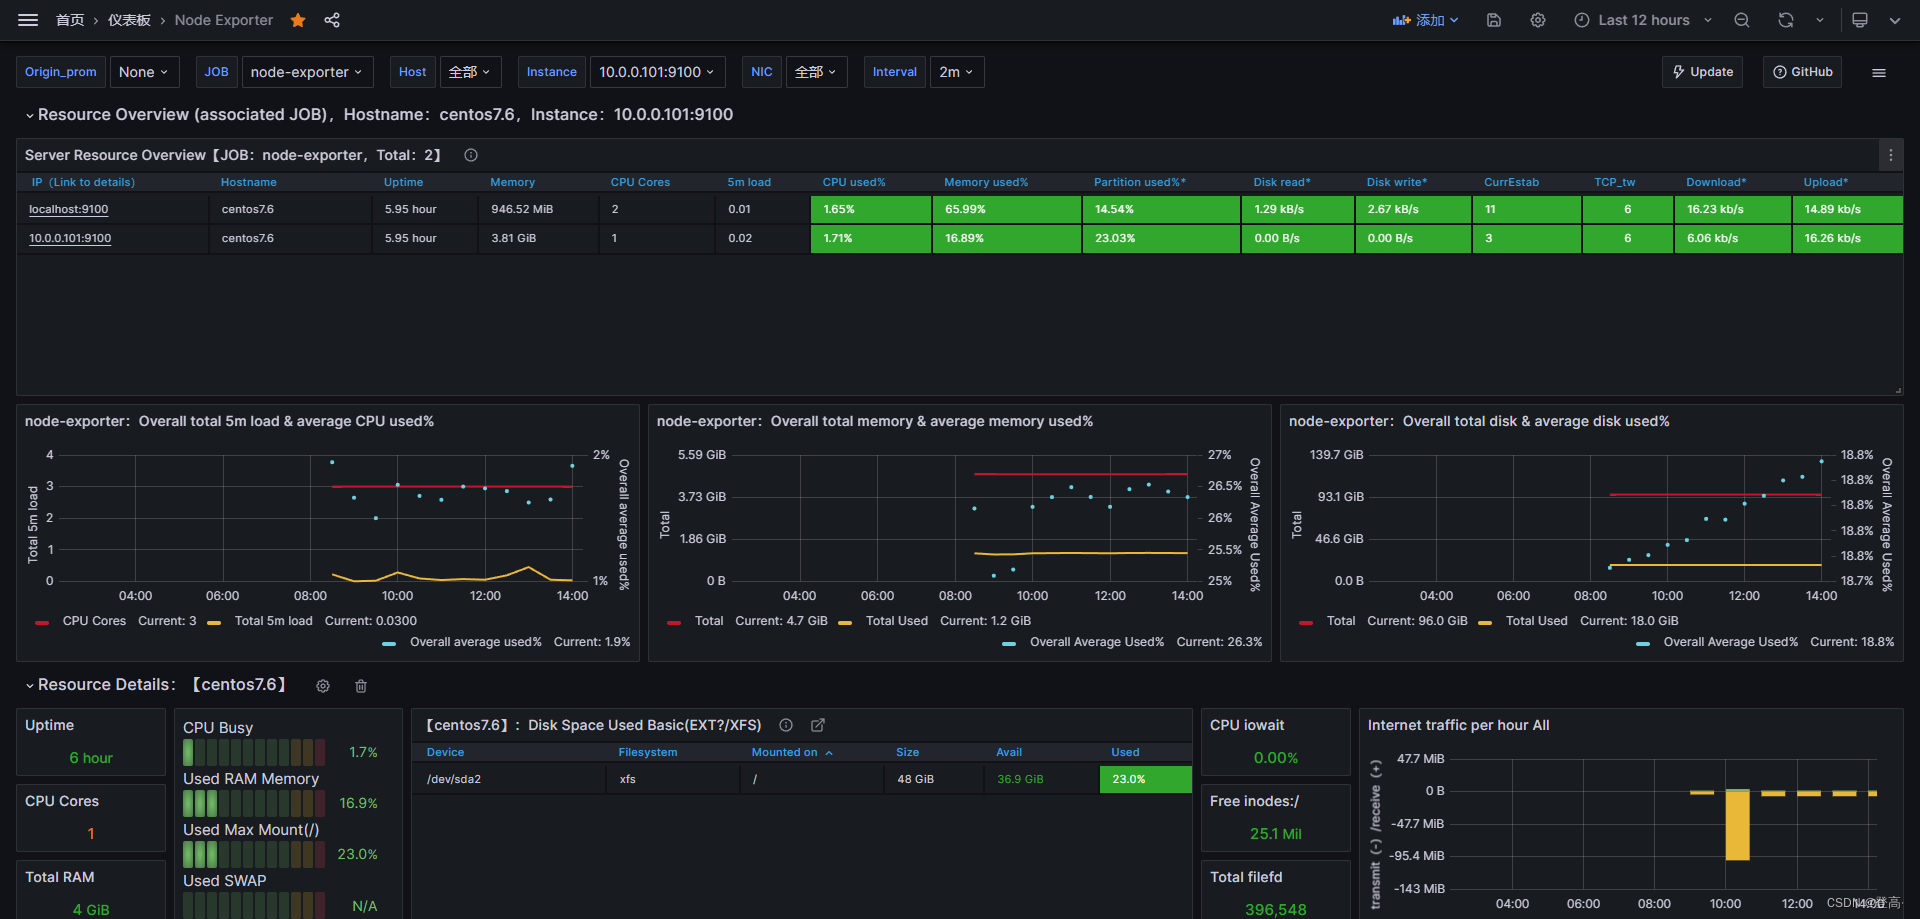Screen dimensions: 1920x919
Task: Open Disk Space panel external link
Action: pyautogui.click(x=818, y=725)
